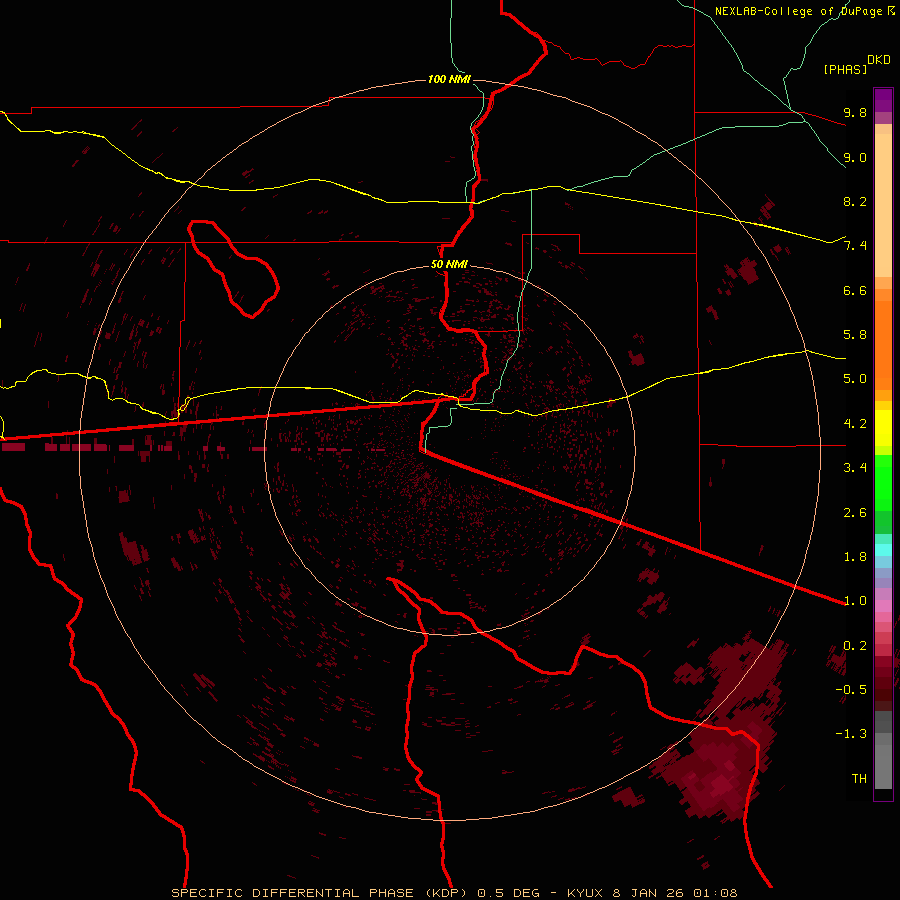The image size is (900, 900).
Task: Click the 100 NMI range ring label
Action: pyautogui.click(x=449, y=79)
